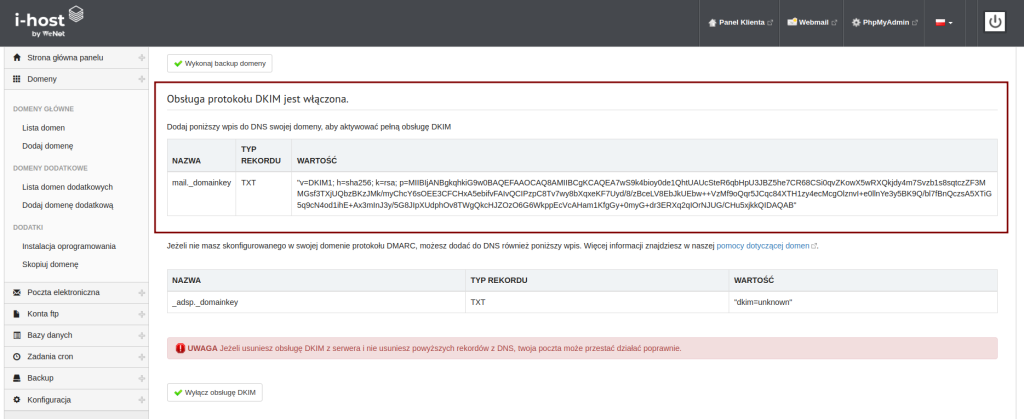Click the gear icon beside Konfiguracja
Image resolution: width=1024 pixels, height=419 pixels.
click(17, 399)
